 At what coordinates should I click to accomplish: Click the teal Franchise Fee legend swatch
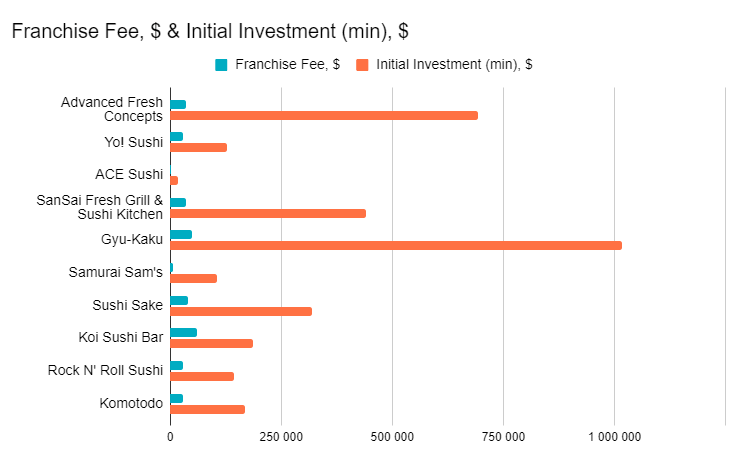point(221,65)
